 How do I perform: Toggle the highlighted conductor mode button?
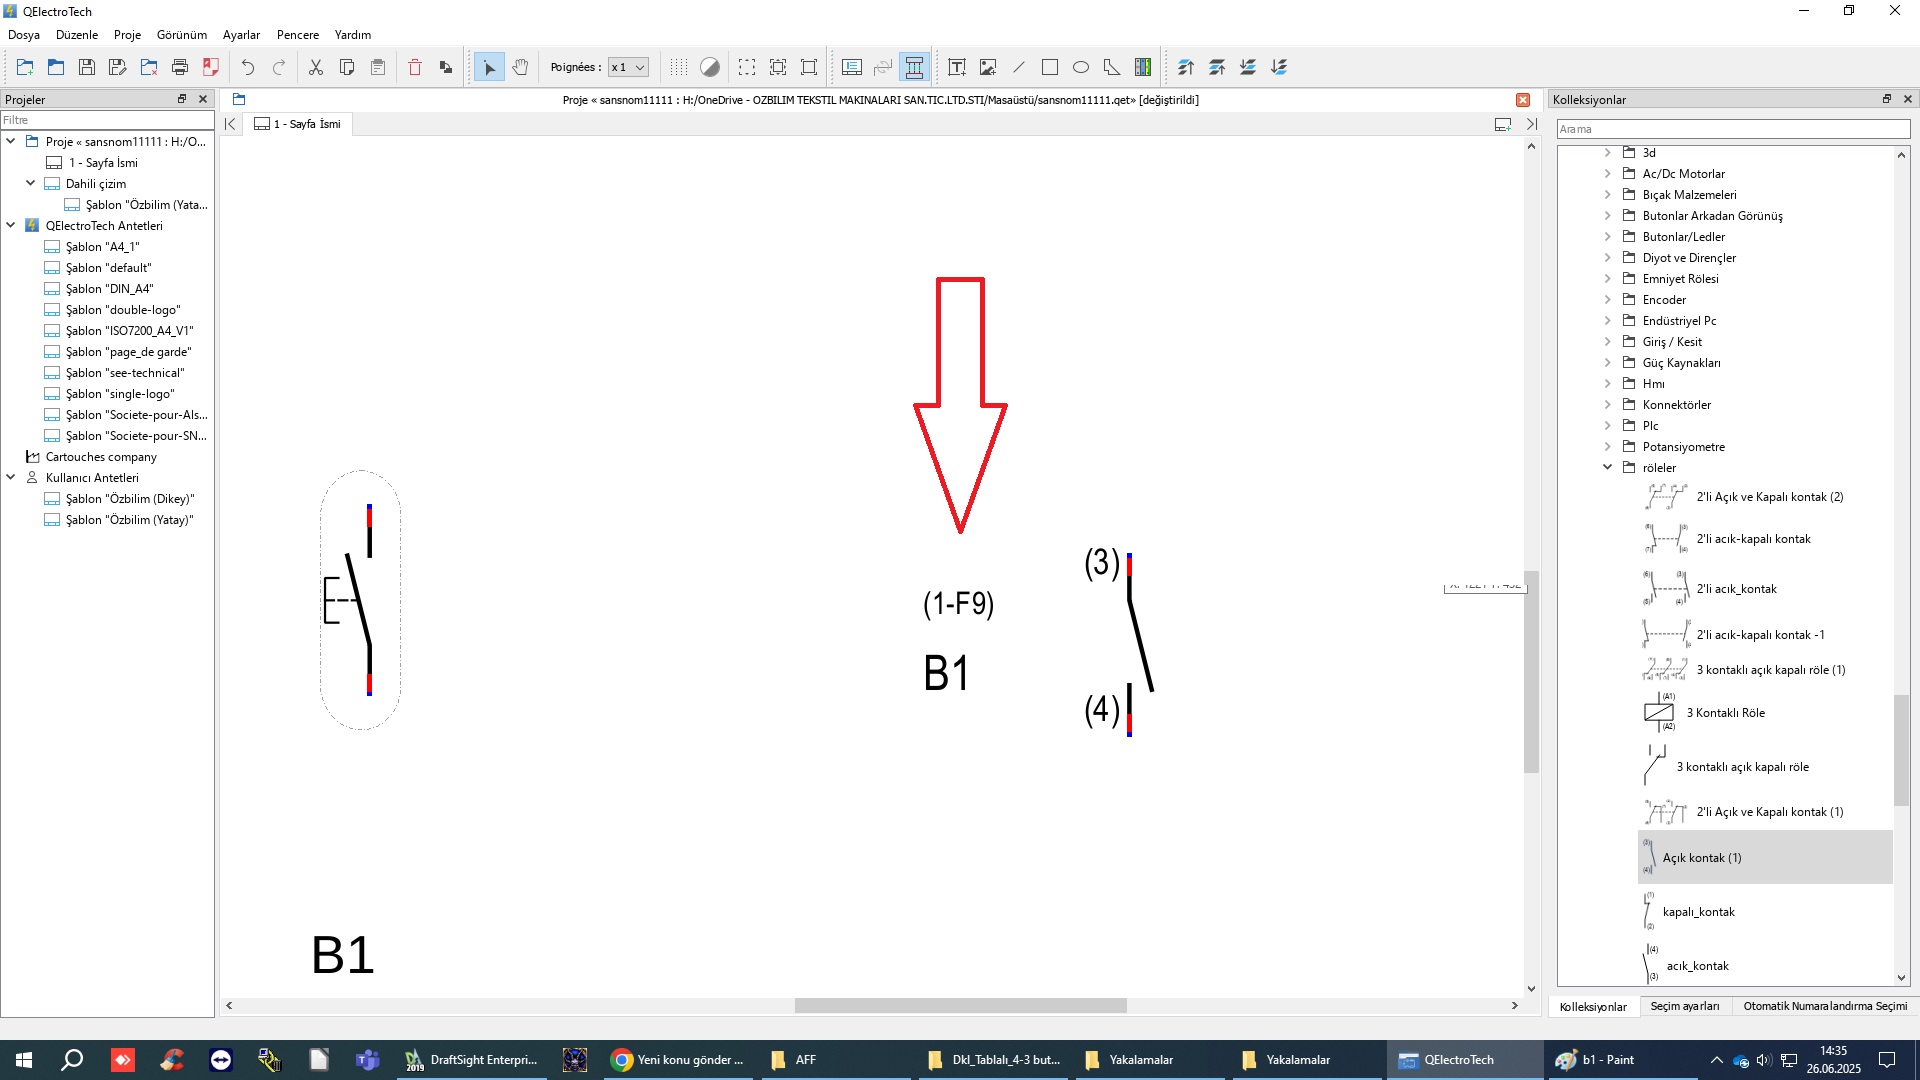click(914, 67)
